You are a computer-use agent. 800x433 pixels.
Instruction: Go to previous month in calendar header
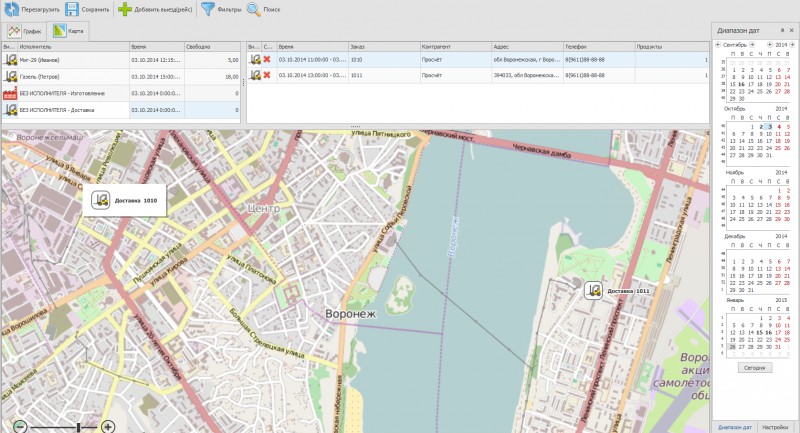716,45
